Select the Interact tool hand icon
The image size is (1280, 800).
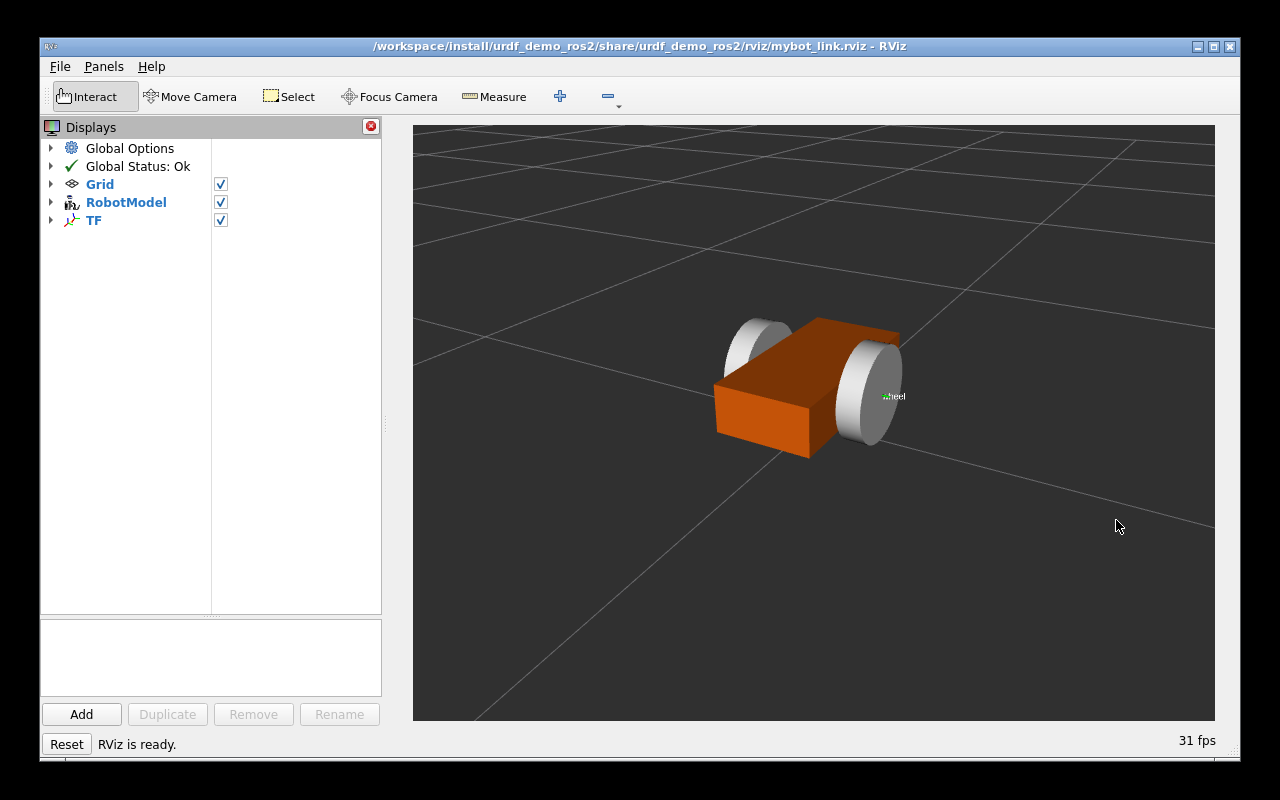pyautogui.click(x=64, y=96)
